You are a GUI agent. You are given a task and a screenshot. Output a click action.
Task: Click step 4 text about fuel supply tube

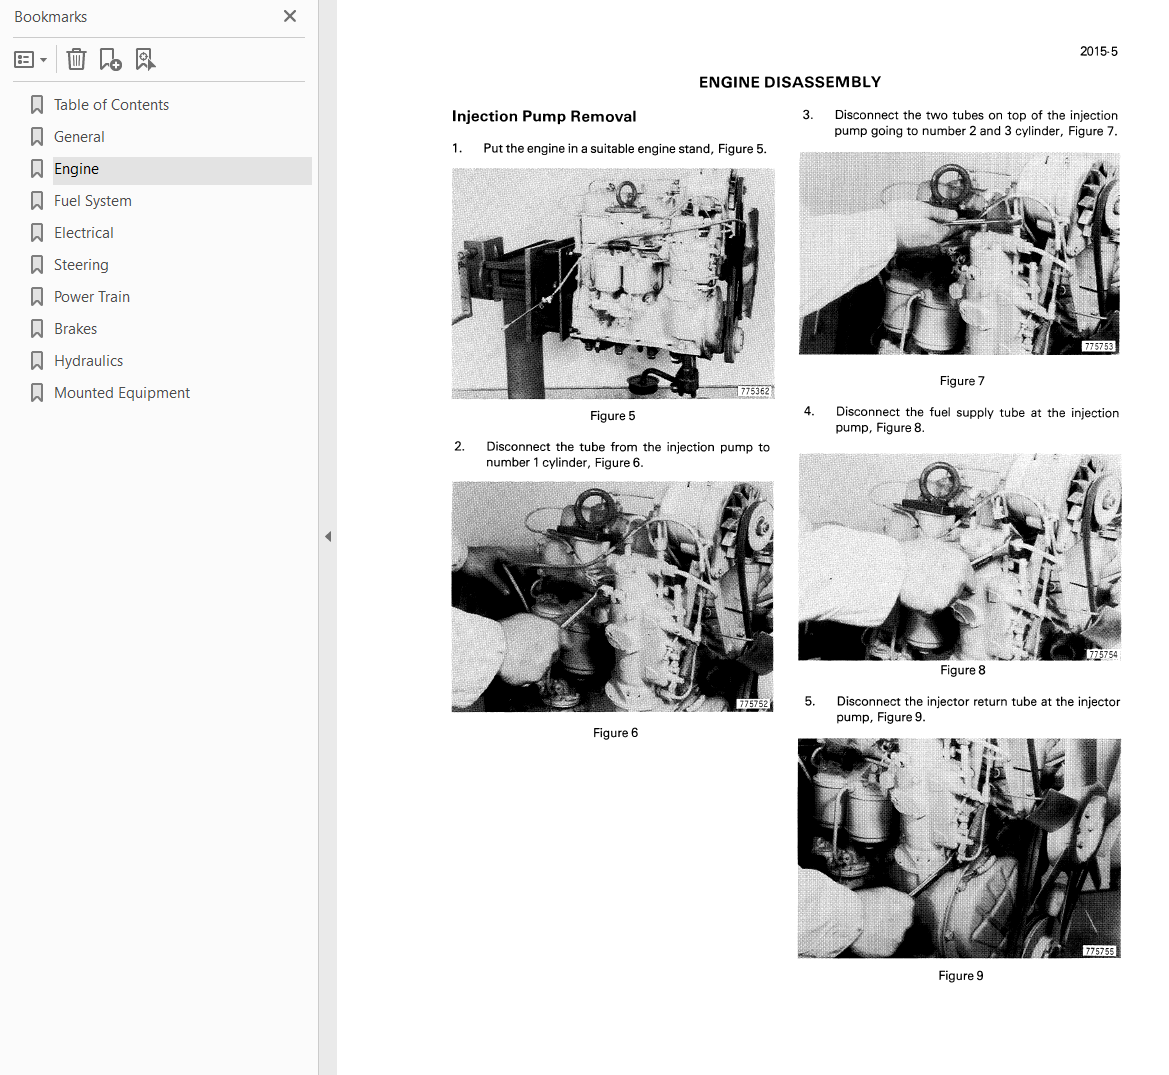[x=977, y=420]
